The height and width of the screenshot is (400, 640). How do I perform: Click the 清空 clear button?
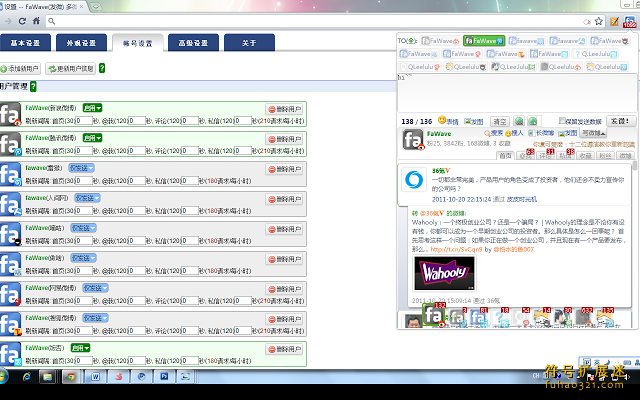[x=500, y=121]
